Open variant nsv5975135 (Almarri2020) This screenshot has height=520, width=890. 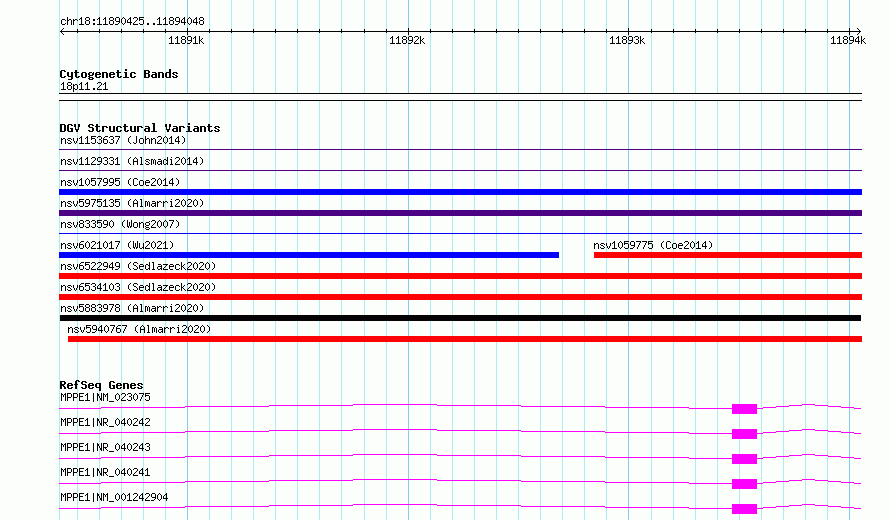(x=132, y=203)
